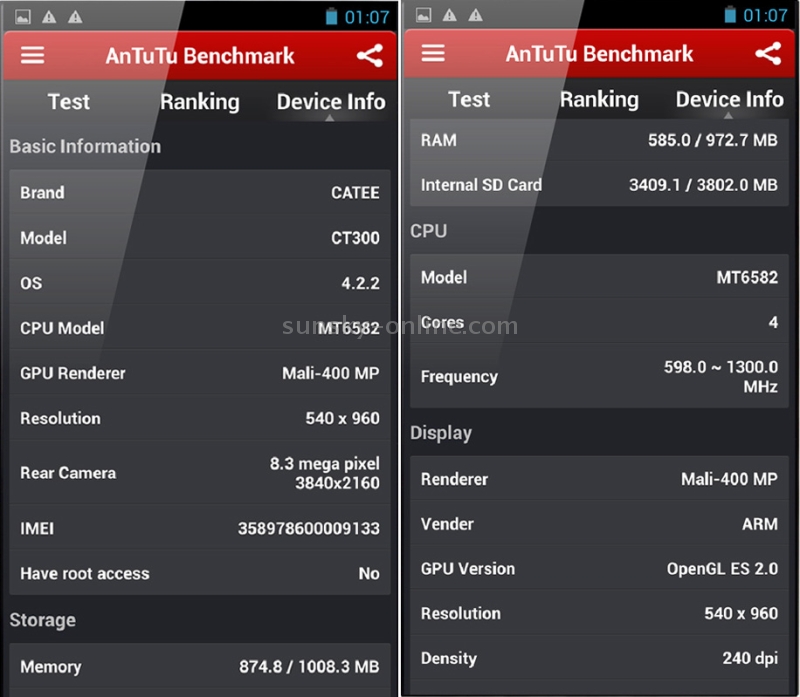Screen dimensions: 800x697
Task: Switch to Ranking tab on left screen
Action: [x=199, y=102]
